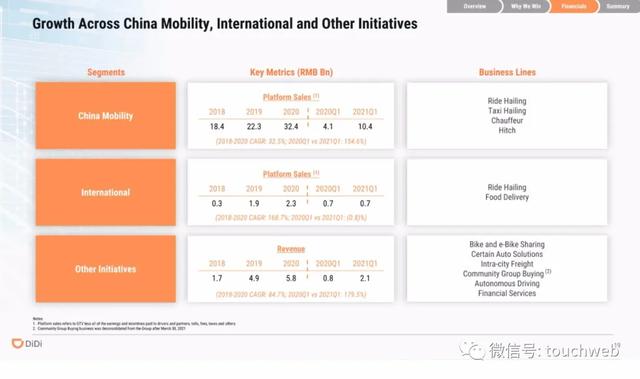Click the International Platform Sales heading
The width and height of the screenshot is (640, 379).
[291, 174]
